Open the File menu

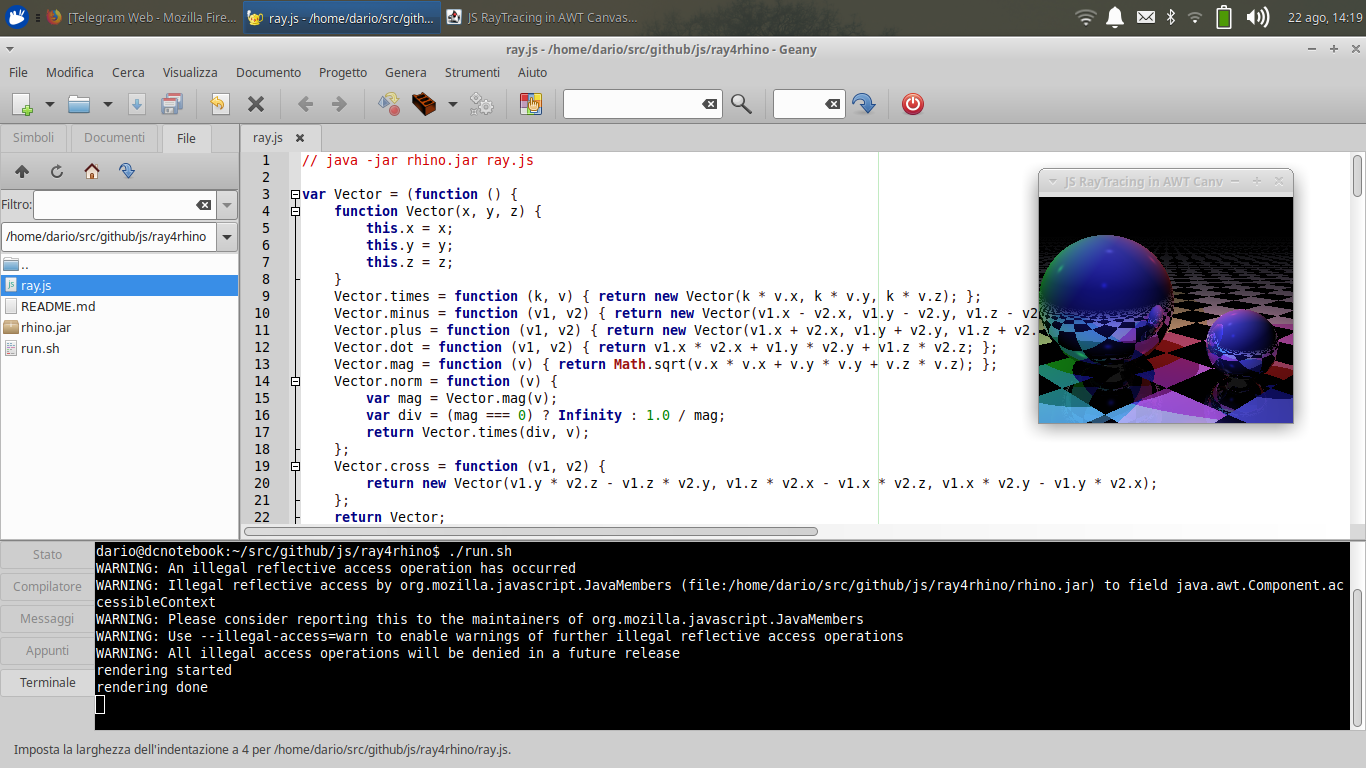tap(18, 72)
